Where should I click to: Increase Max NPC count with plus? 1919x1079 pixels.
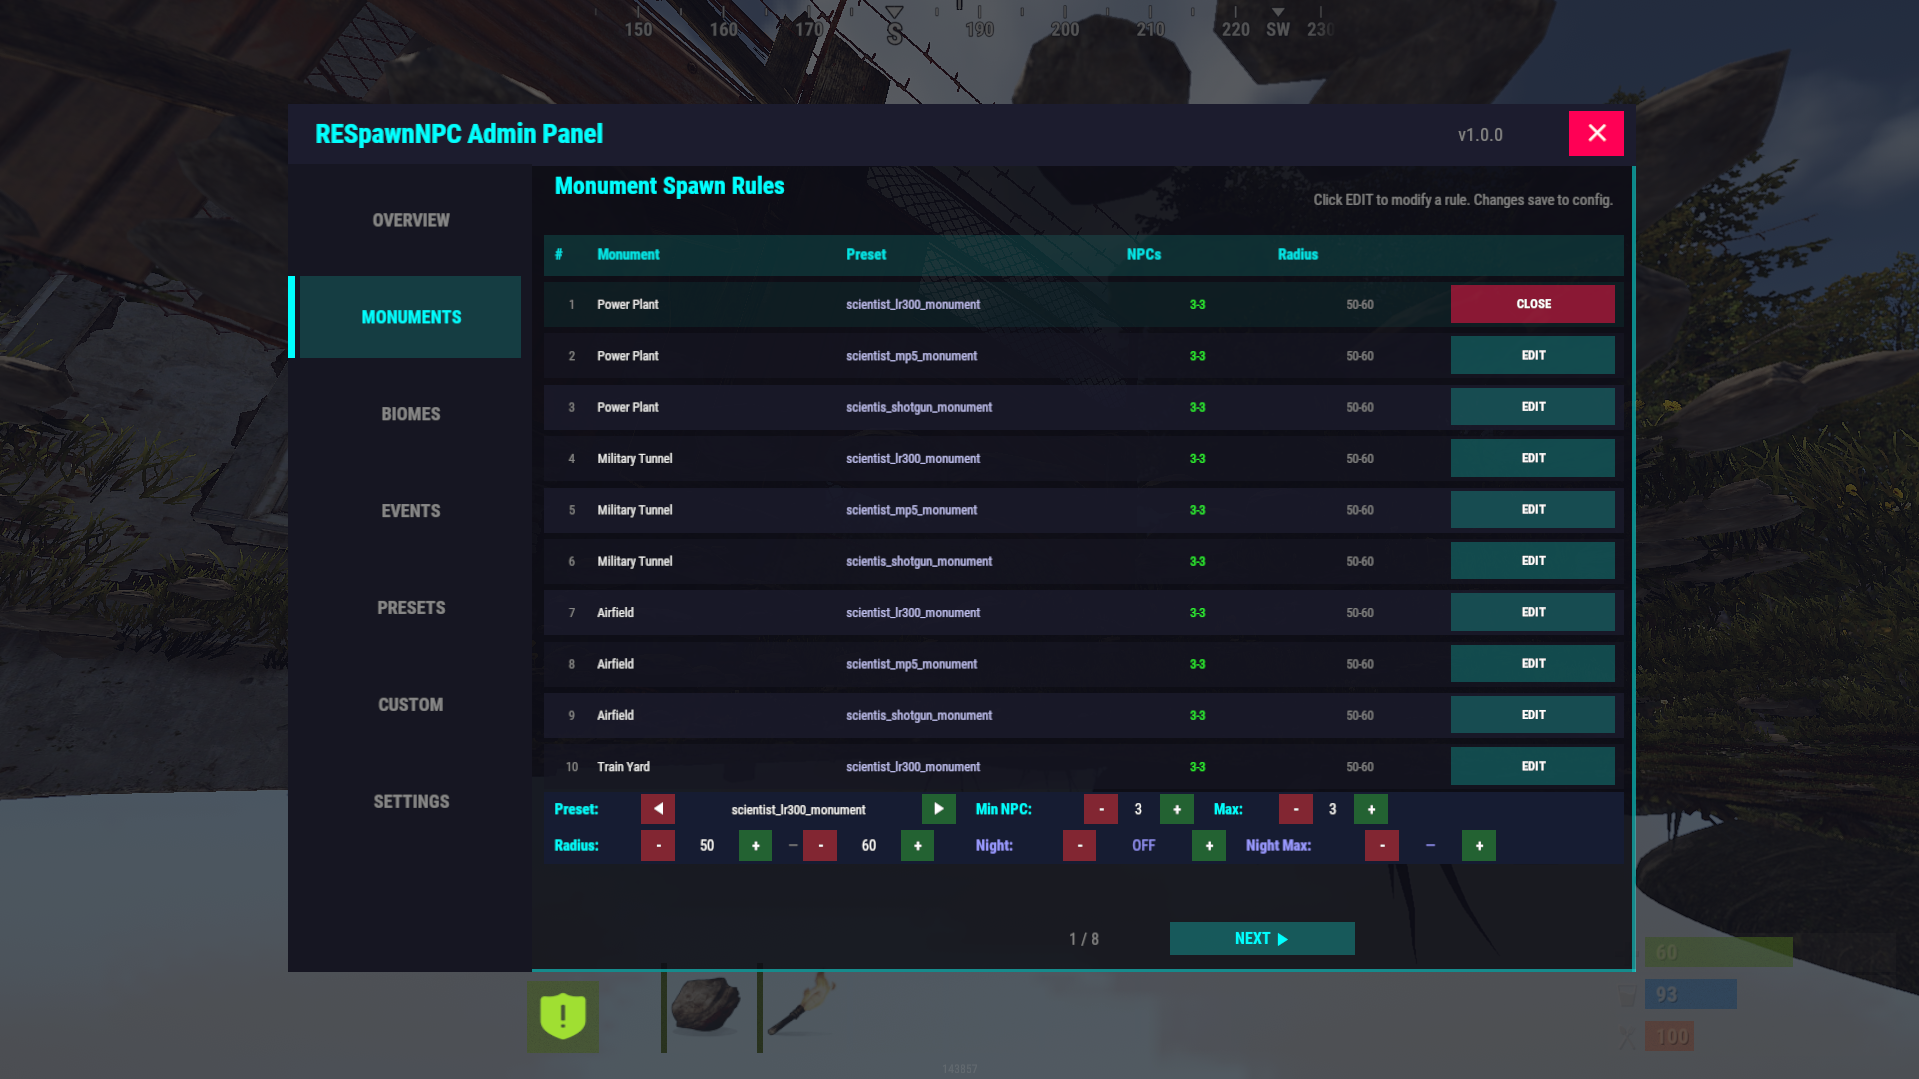pos(1371,809)
